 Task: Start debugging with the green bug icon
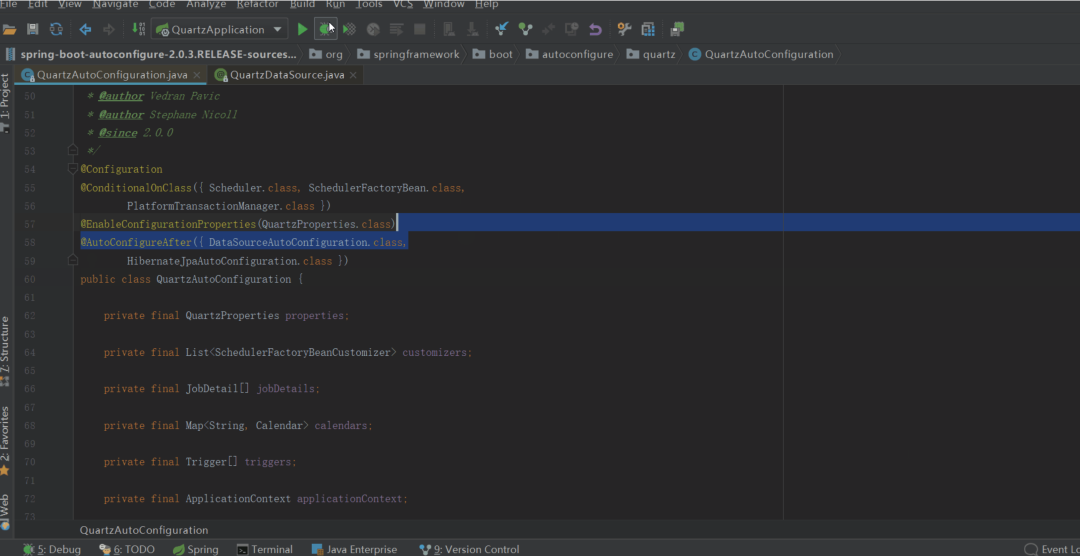(x=325, y=29)
